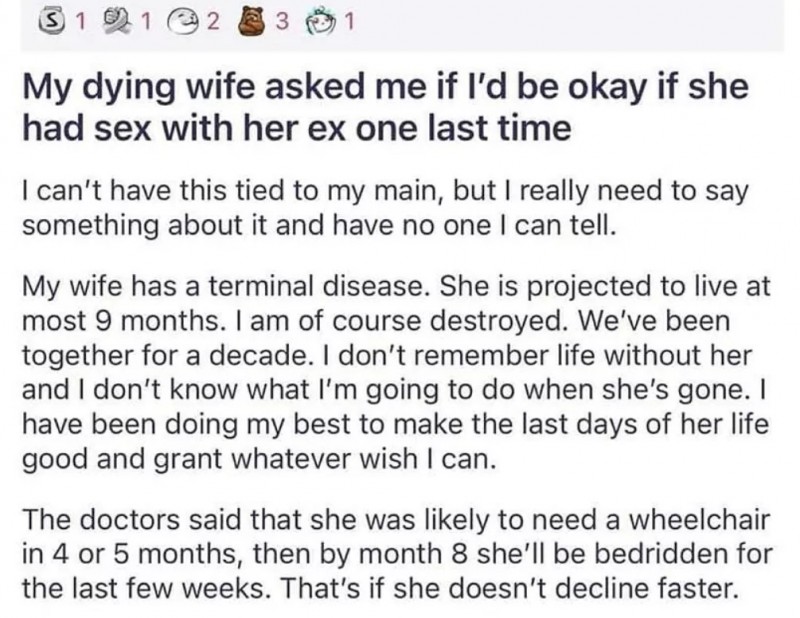Click the sentence "most 9 months" line

[x=376, y=321]
